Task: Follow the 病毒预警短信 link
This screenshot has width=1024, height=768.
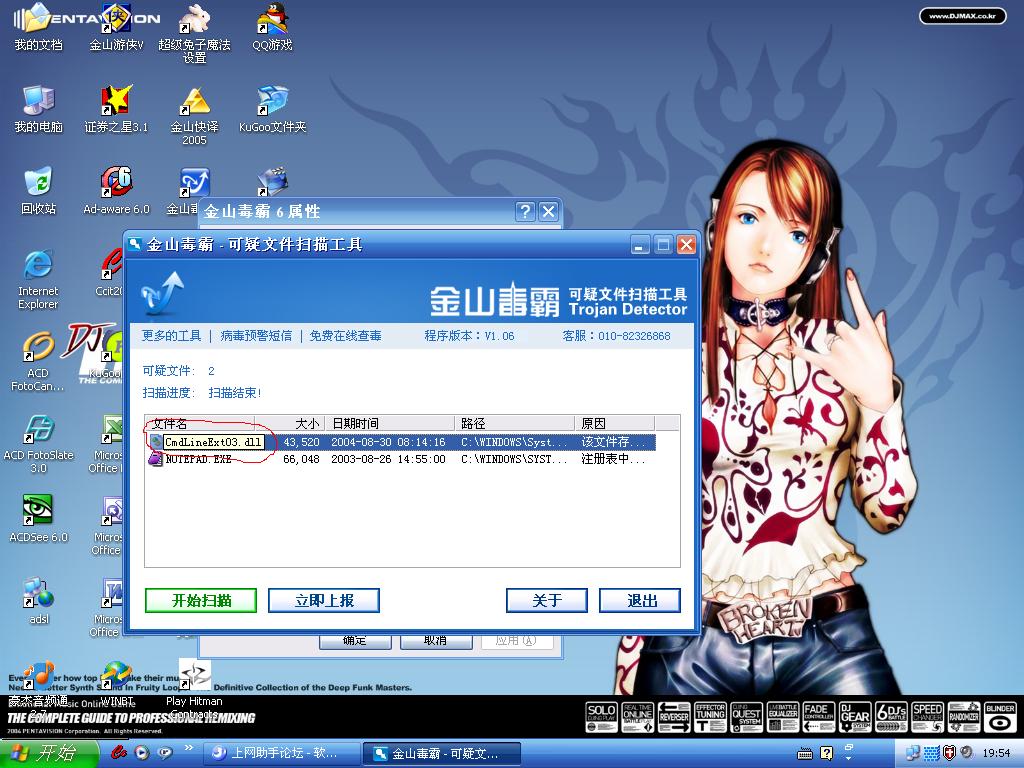Action: tap(256, 336)
